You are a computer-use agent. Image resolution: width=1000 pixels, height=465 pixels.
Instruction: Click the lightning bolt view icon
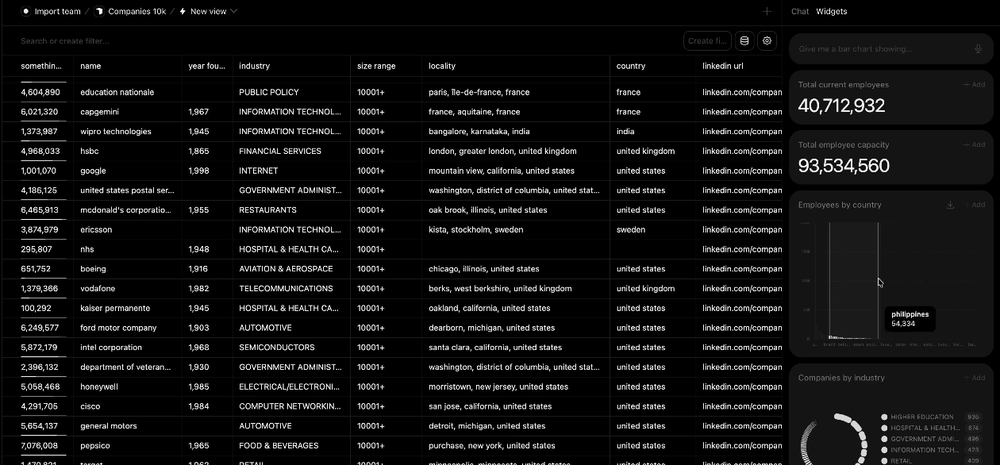pos(182,11)
